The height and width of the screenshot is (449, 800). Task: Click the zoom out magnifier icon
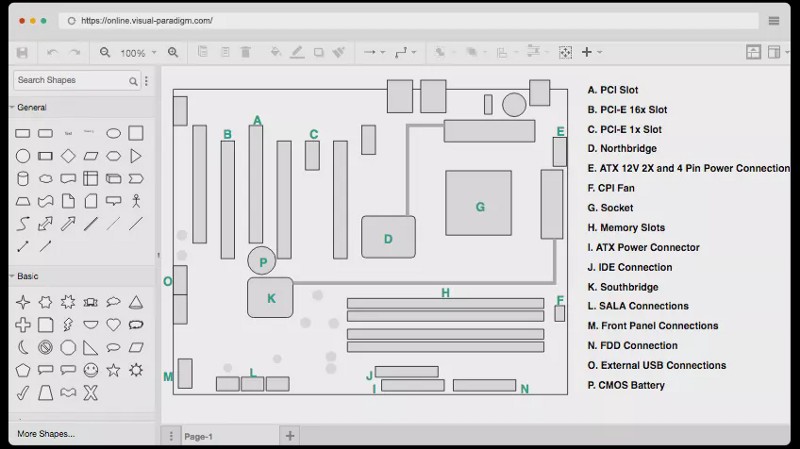[105, 52]
